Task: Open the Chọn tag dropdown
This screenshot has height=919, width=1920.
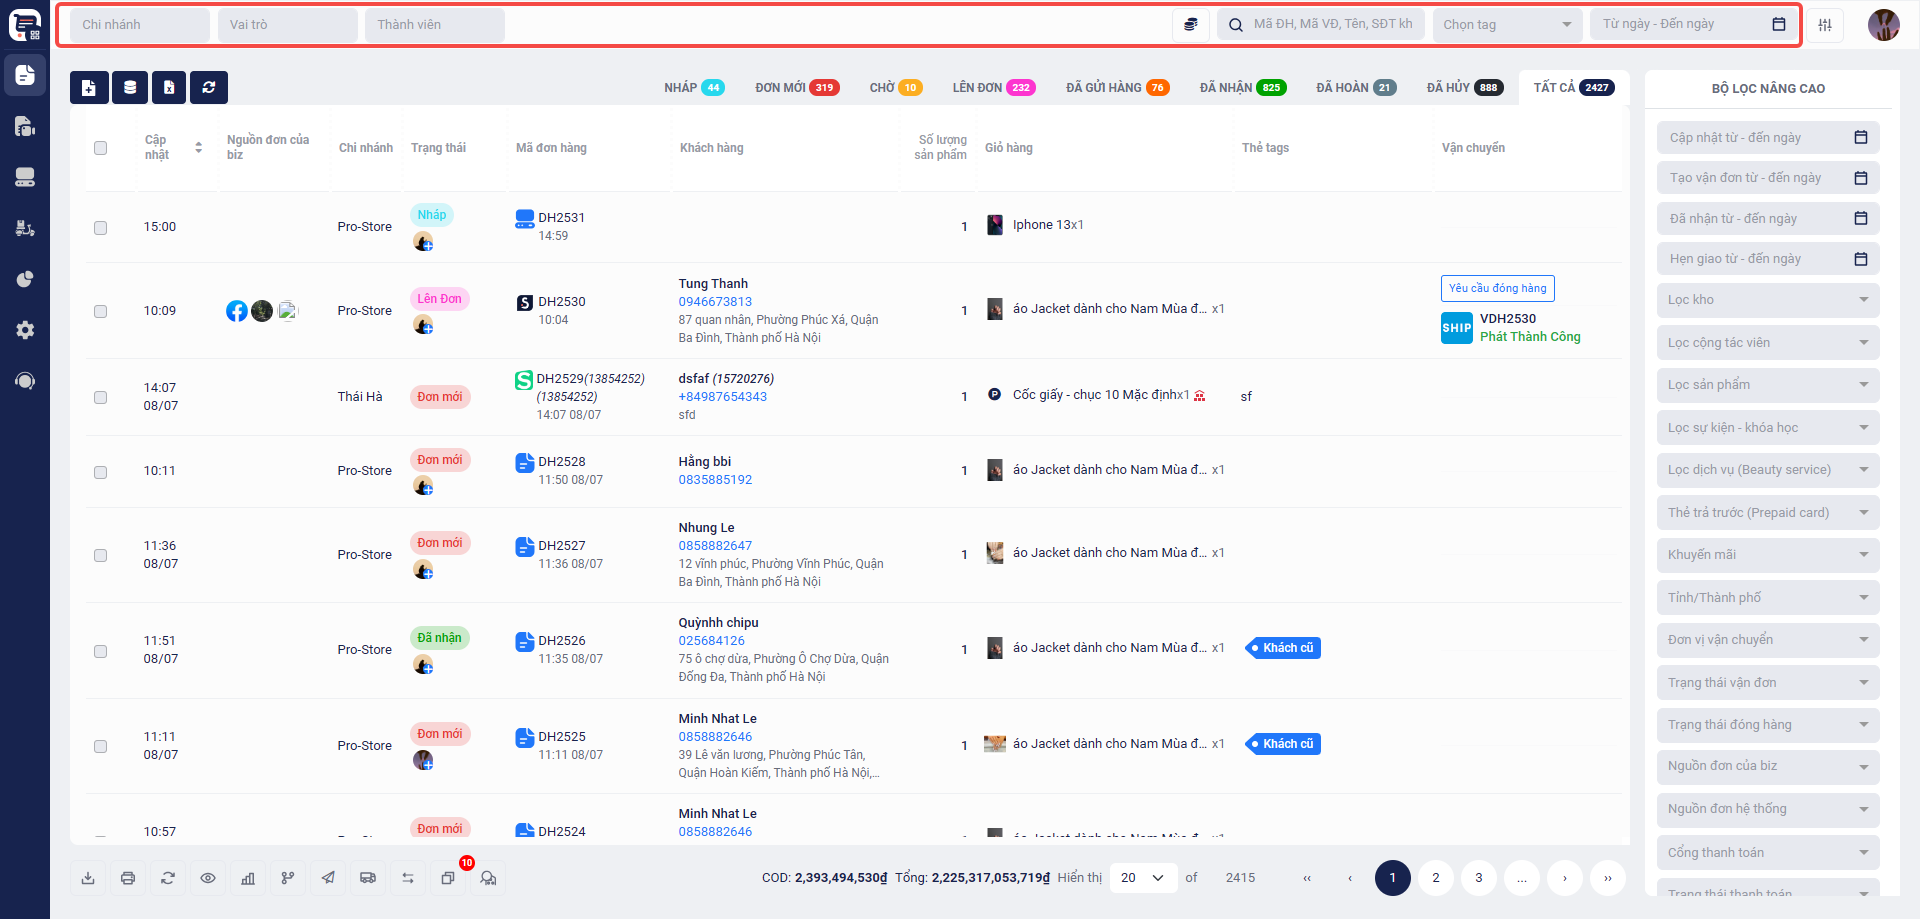Action: pos(1506,25)
